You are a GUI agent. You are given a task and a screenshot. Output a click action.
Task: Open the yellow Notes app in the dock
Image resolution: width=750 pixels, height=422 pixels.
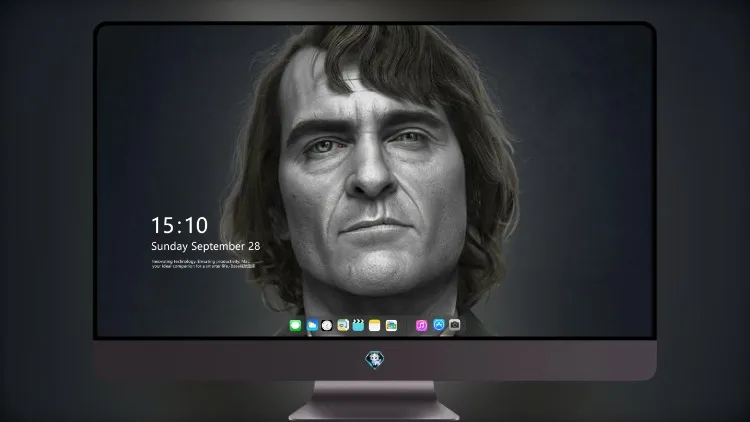375,325
